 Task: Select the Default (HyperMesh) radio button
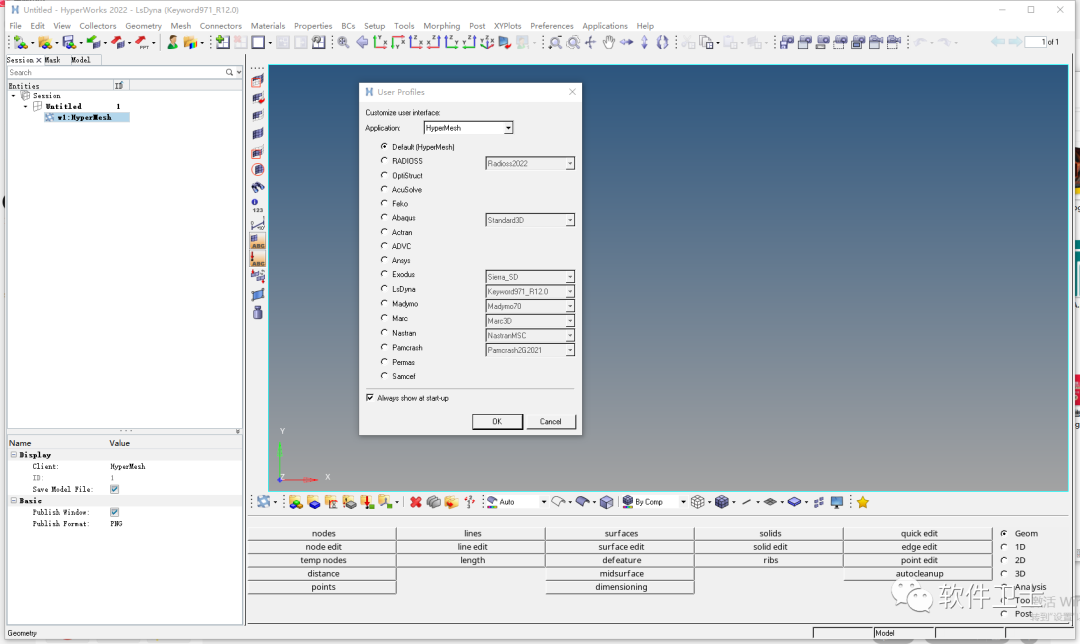384,146
